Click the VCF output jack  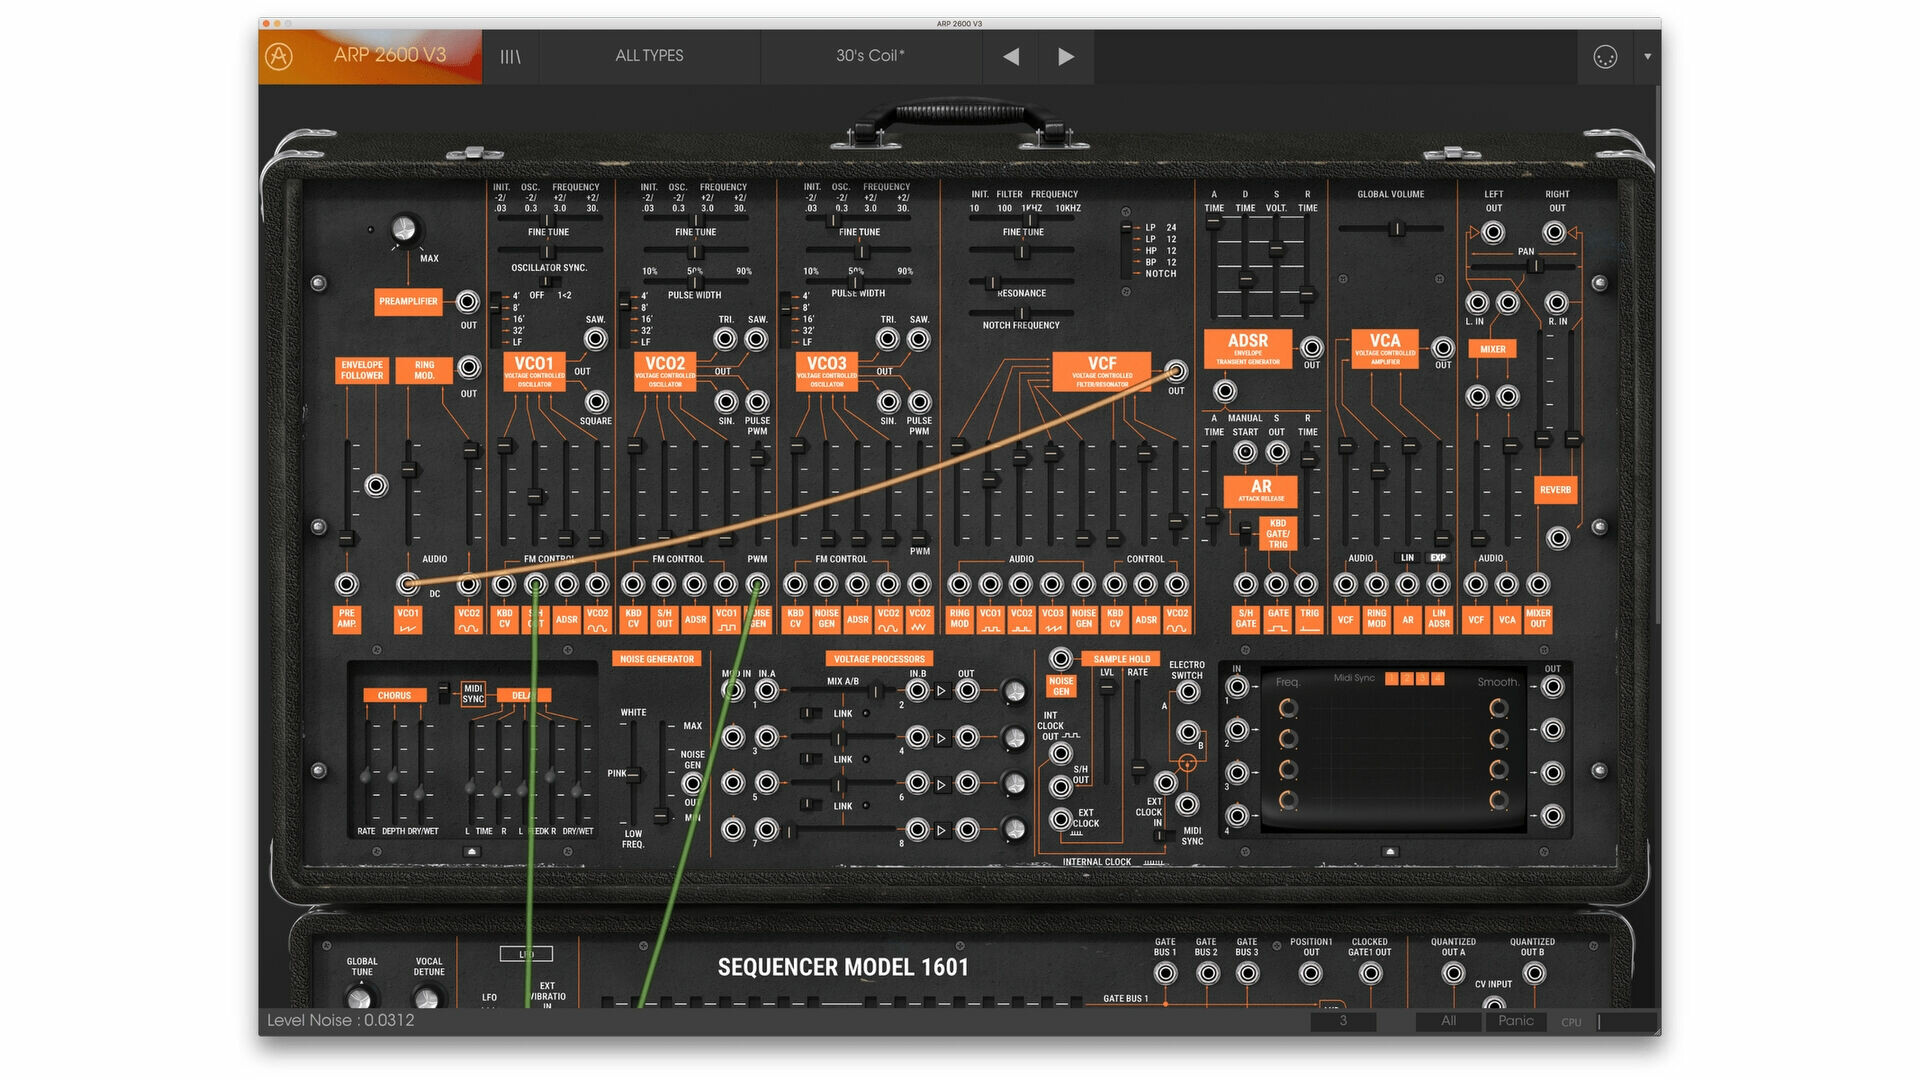pyautogui.click(x=1176, y=371)
